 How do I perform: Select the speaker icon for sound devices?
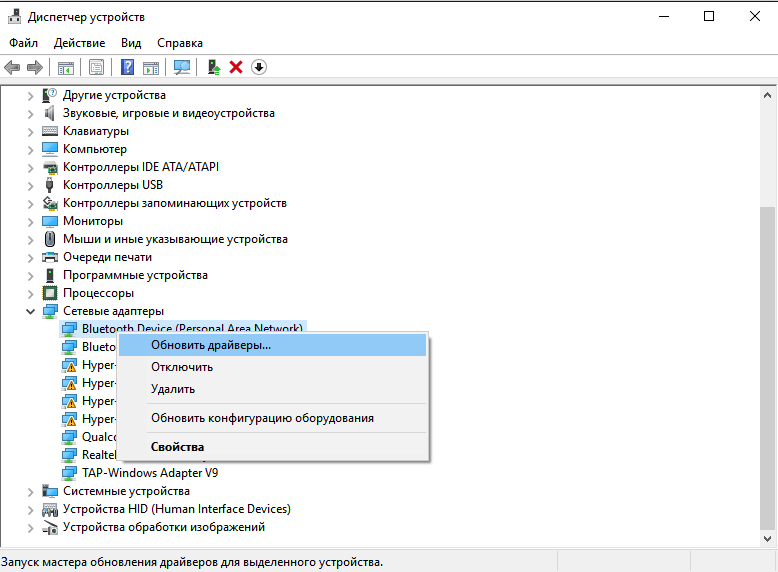pyautogui.click(x=50, y=113)
